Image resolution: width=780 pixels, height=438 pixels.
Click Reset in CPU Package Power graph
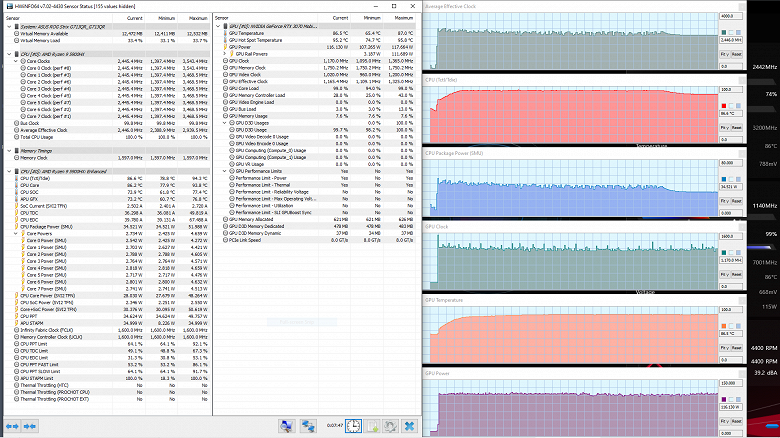pyautogui.click(x=737, y=201)
